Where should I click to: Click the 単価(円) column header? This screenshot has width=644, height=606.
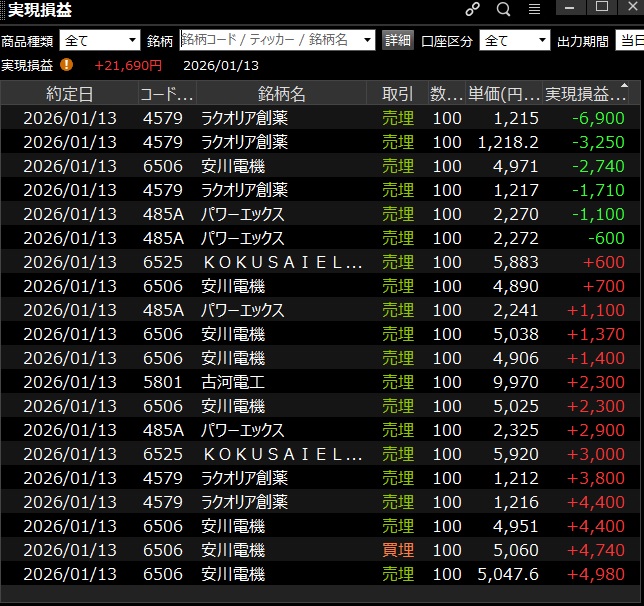(504, 94)
